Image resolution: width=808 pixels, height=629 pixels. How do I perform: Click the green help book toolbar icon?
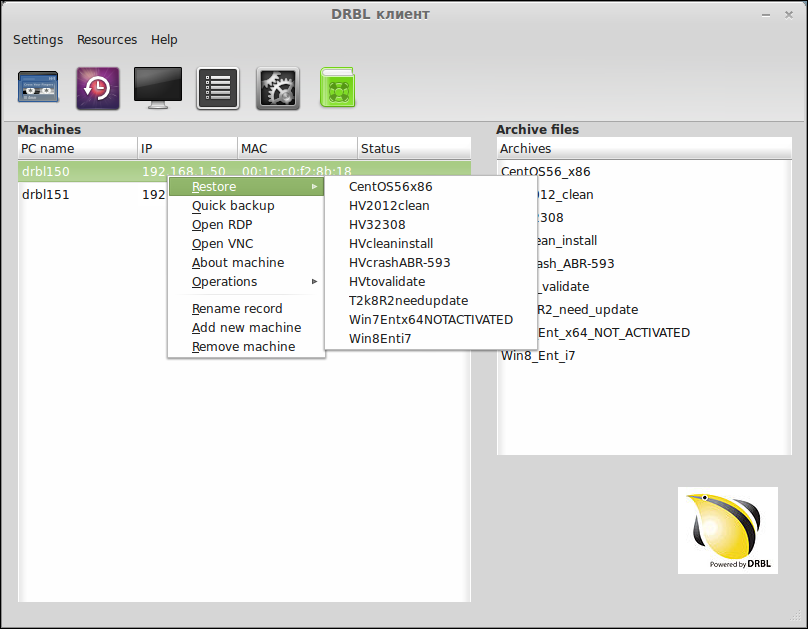[x=338, y=88]
